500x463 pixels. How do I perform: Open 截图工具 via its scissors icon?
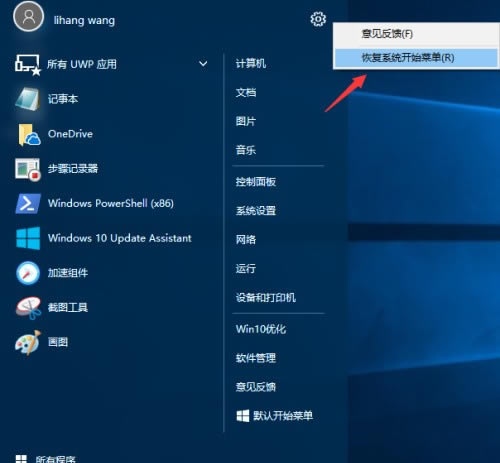tap(29, 307)
